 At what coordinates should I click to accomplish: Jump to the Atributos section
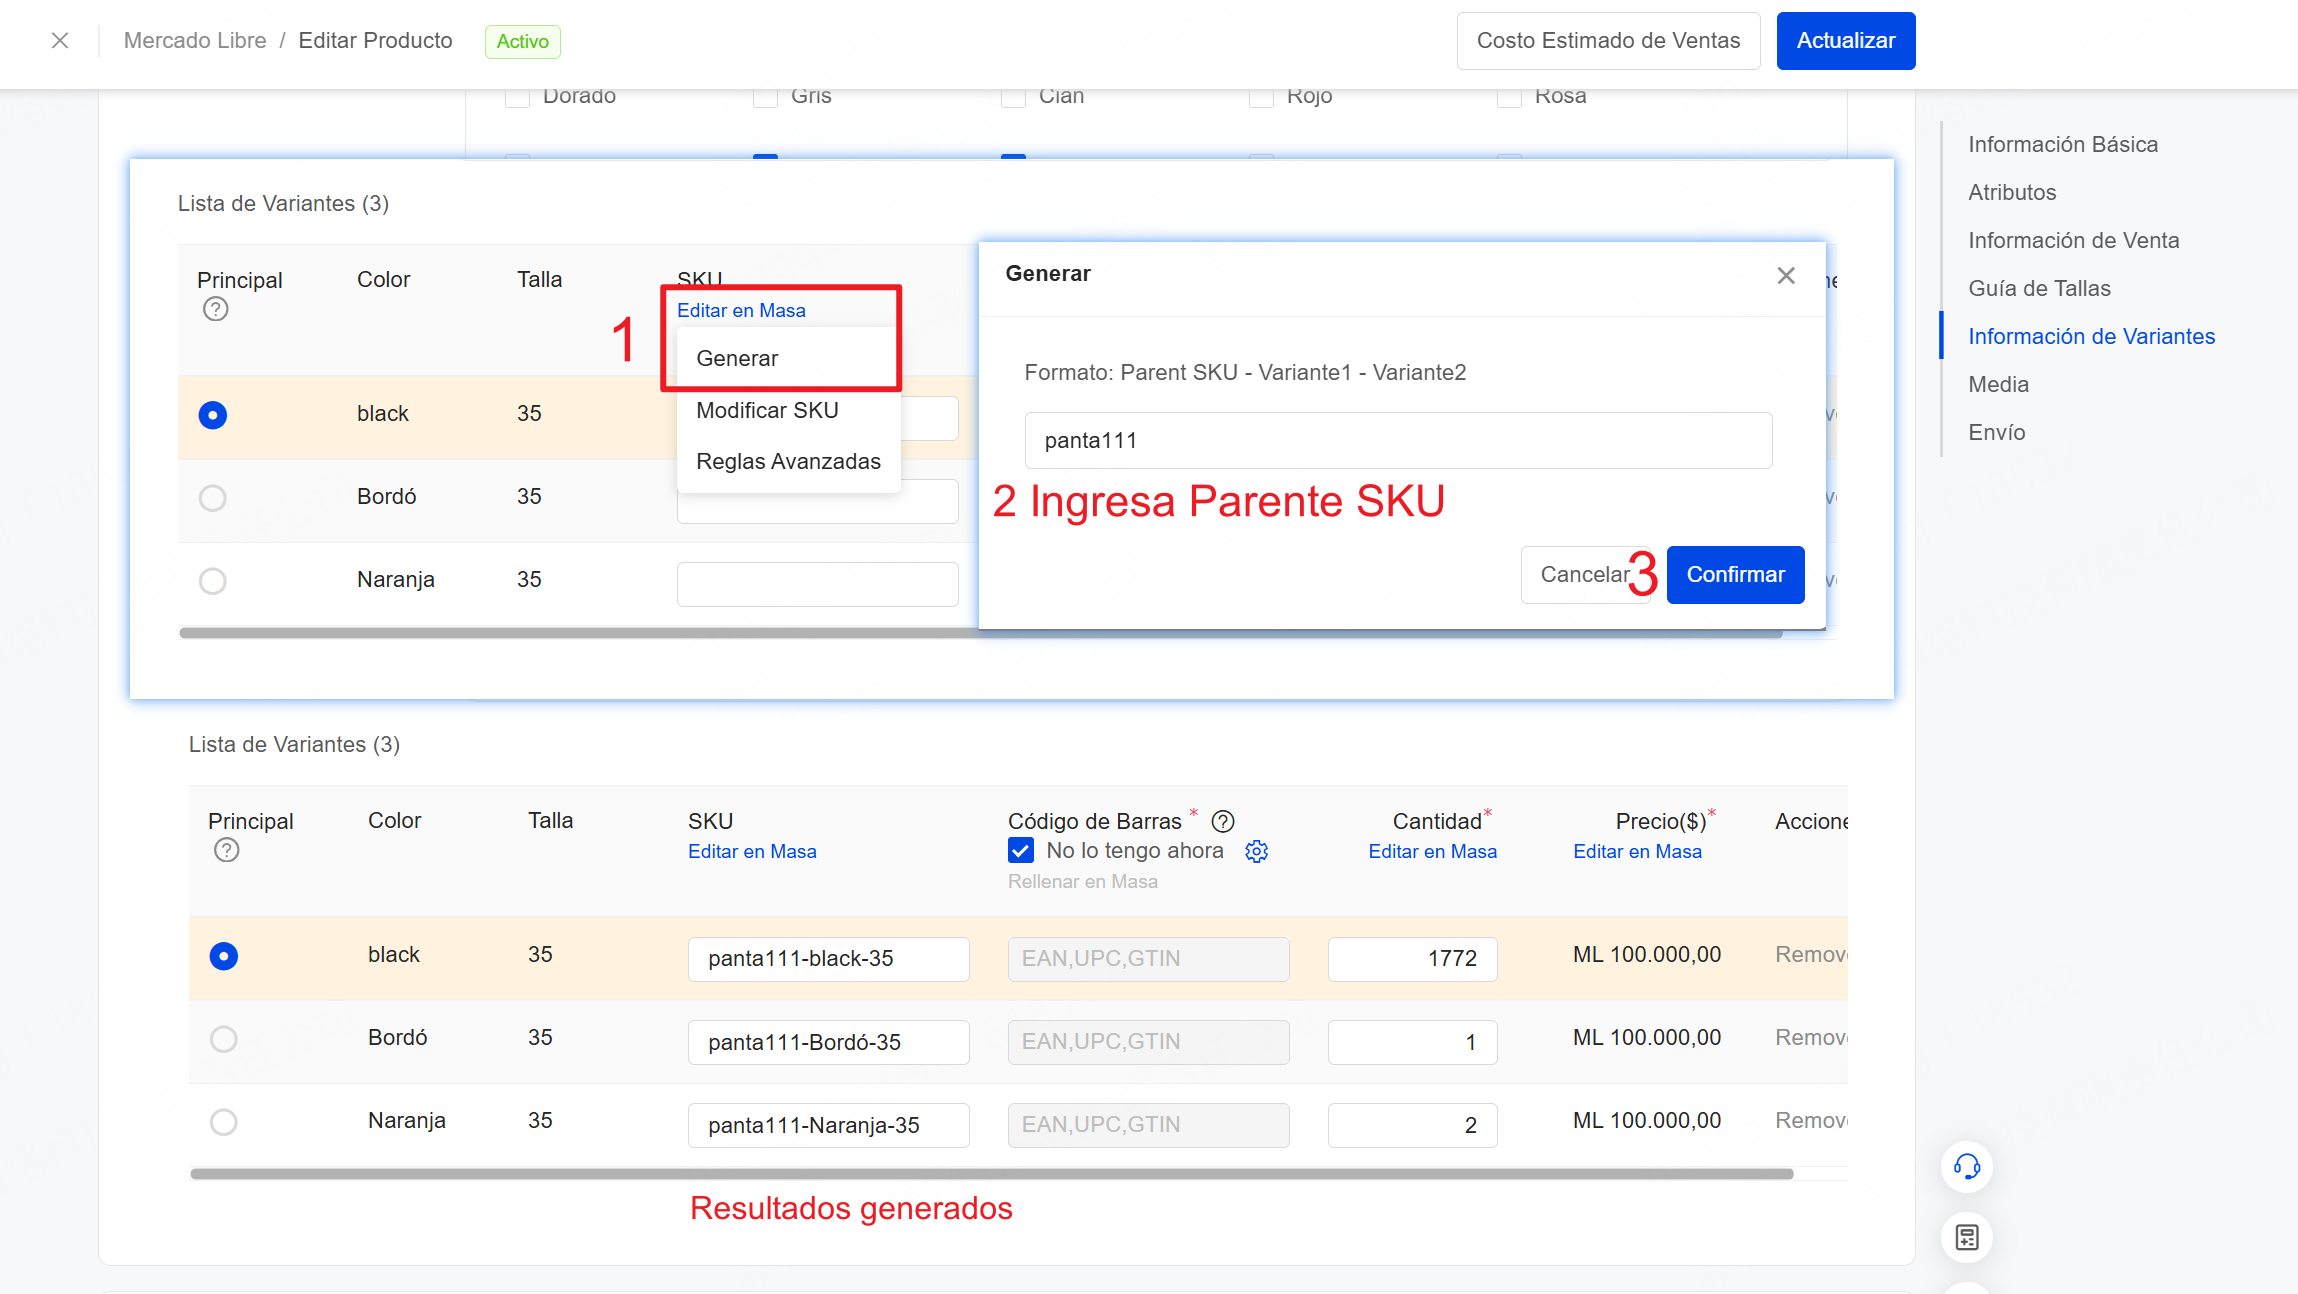click(2012, 192)
